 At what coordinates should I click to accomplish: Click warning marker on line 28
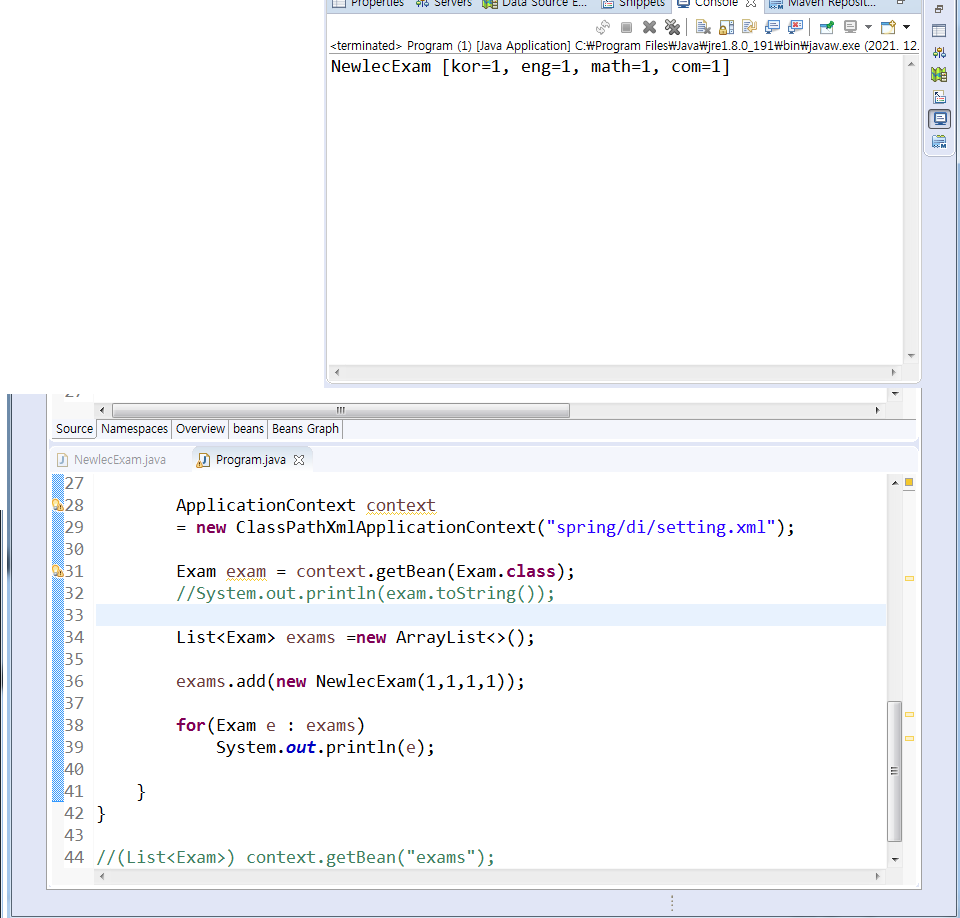[x=58, y=505]
